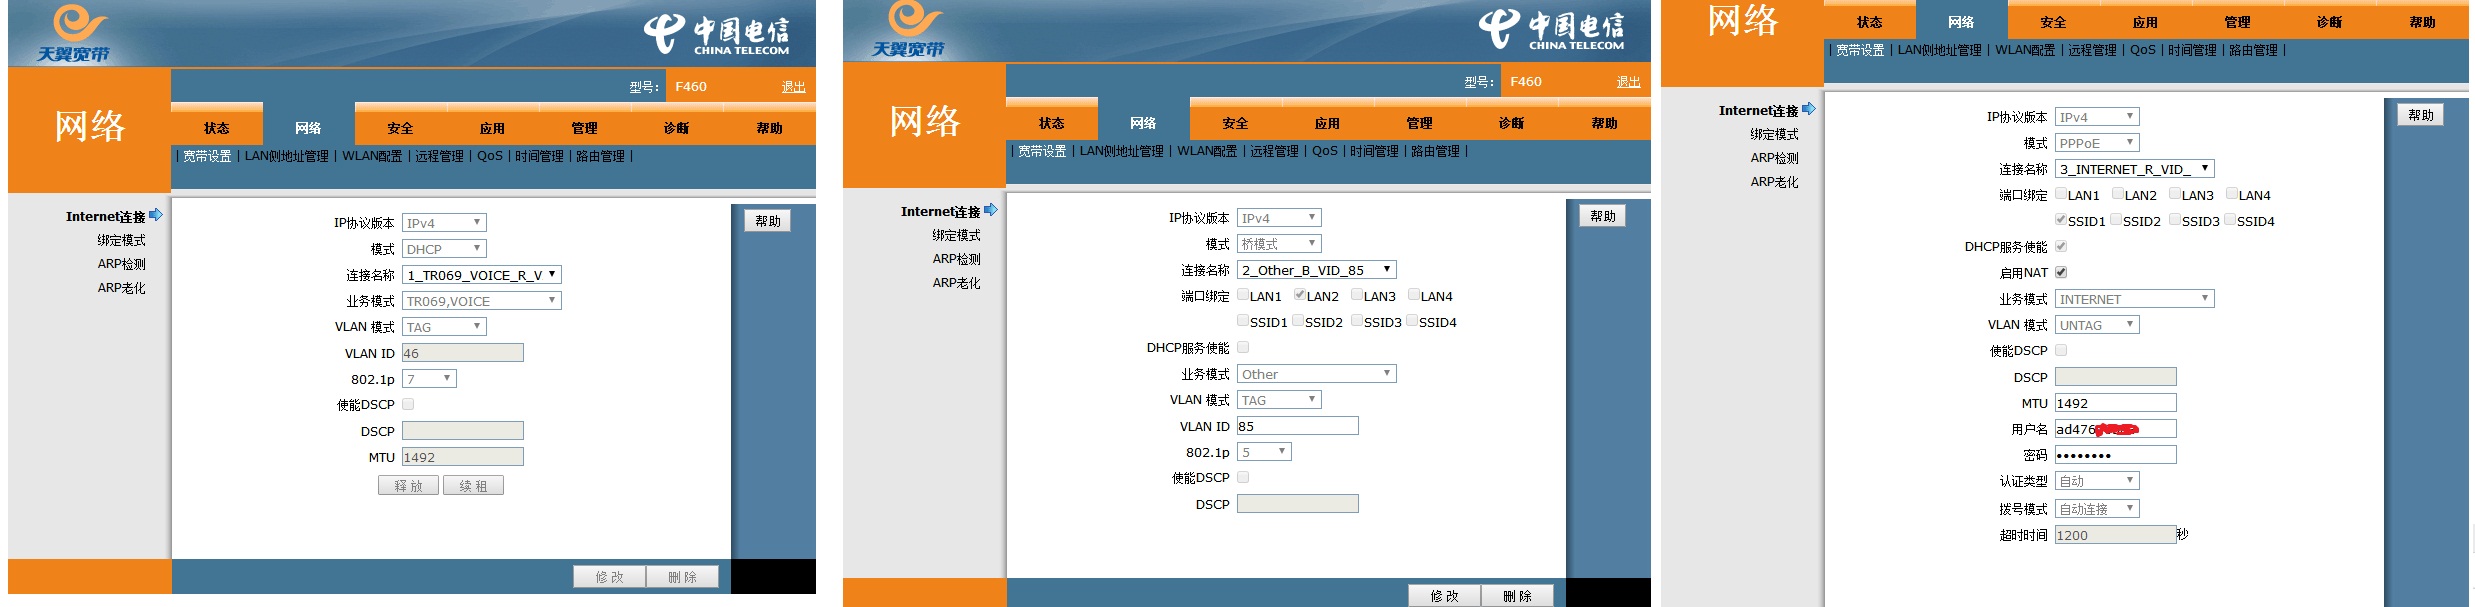The width and height of the screenshot is (2475, 607).
Task: Click the 用户名 field starting with ad476
Action: click(x=2115, y=429)
